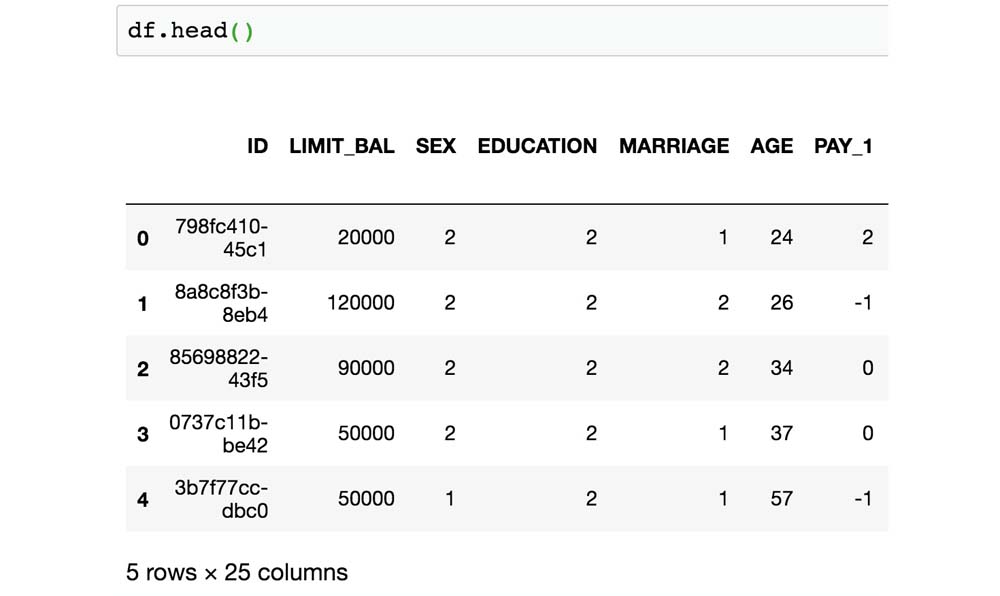Click the ID value 798fc410-45c1
The image size is (1000, 596).
(221, 237)
